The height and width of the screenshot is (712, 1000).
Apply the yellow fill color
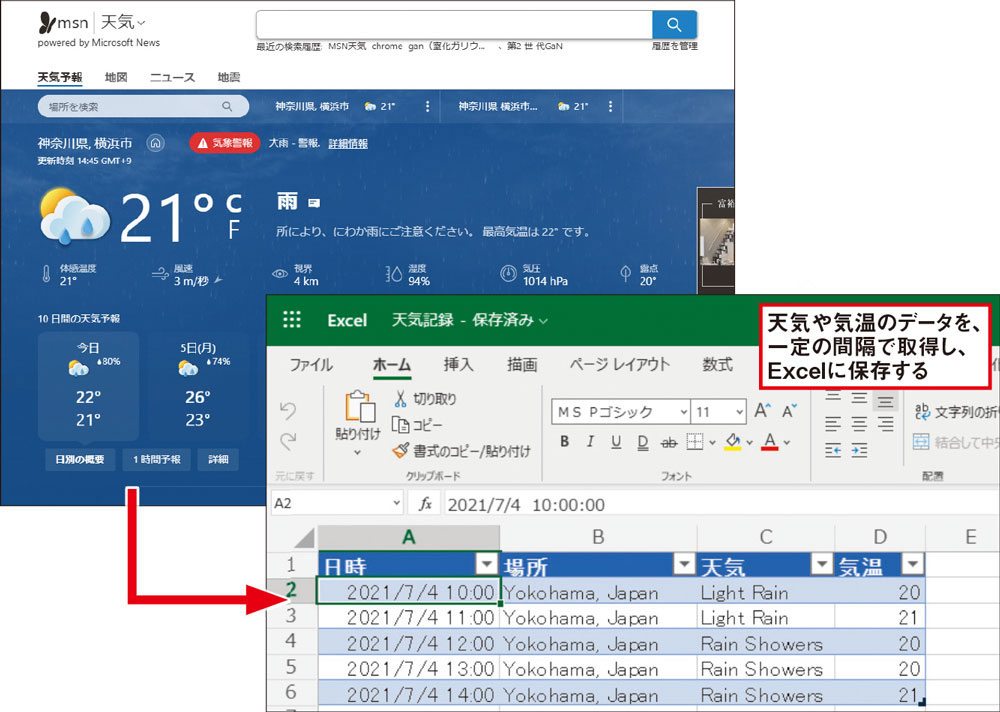(x=733, y=441)
